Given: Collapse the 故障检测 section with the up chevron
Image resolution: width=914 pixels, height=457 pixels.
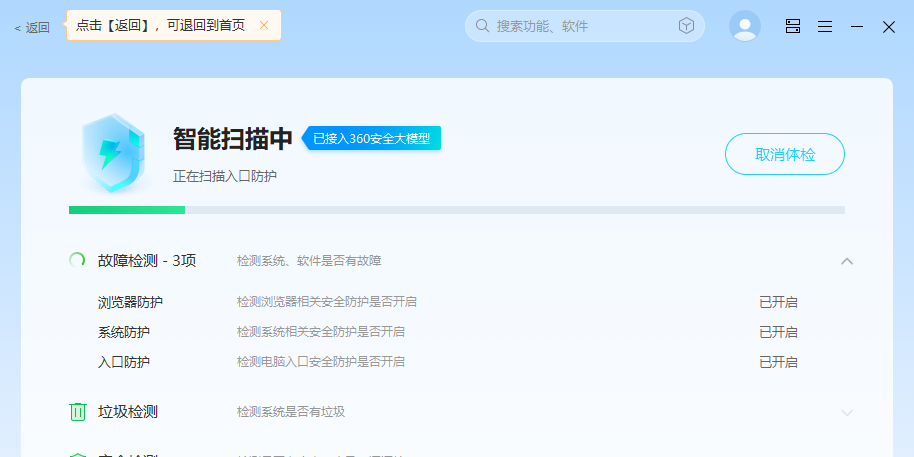Looking at the screenshot, I should [x=847, y=261].
